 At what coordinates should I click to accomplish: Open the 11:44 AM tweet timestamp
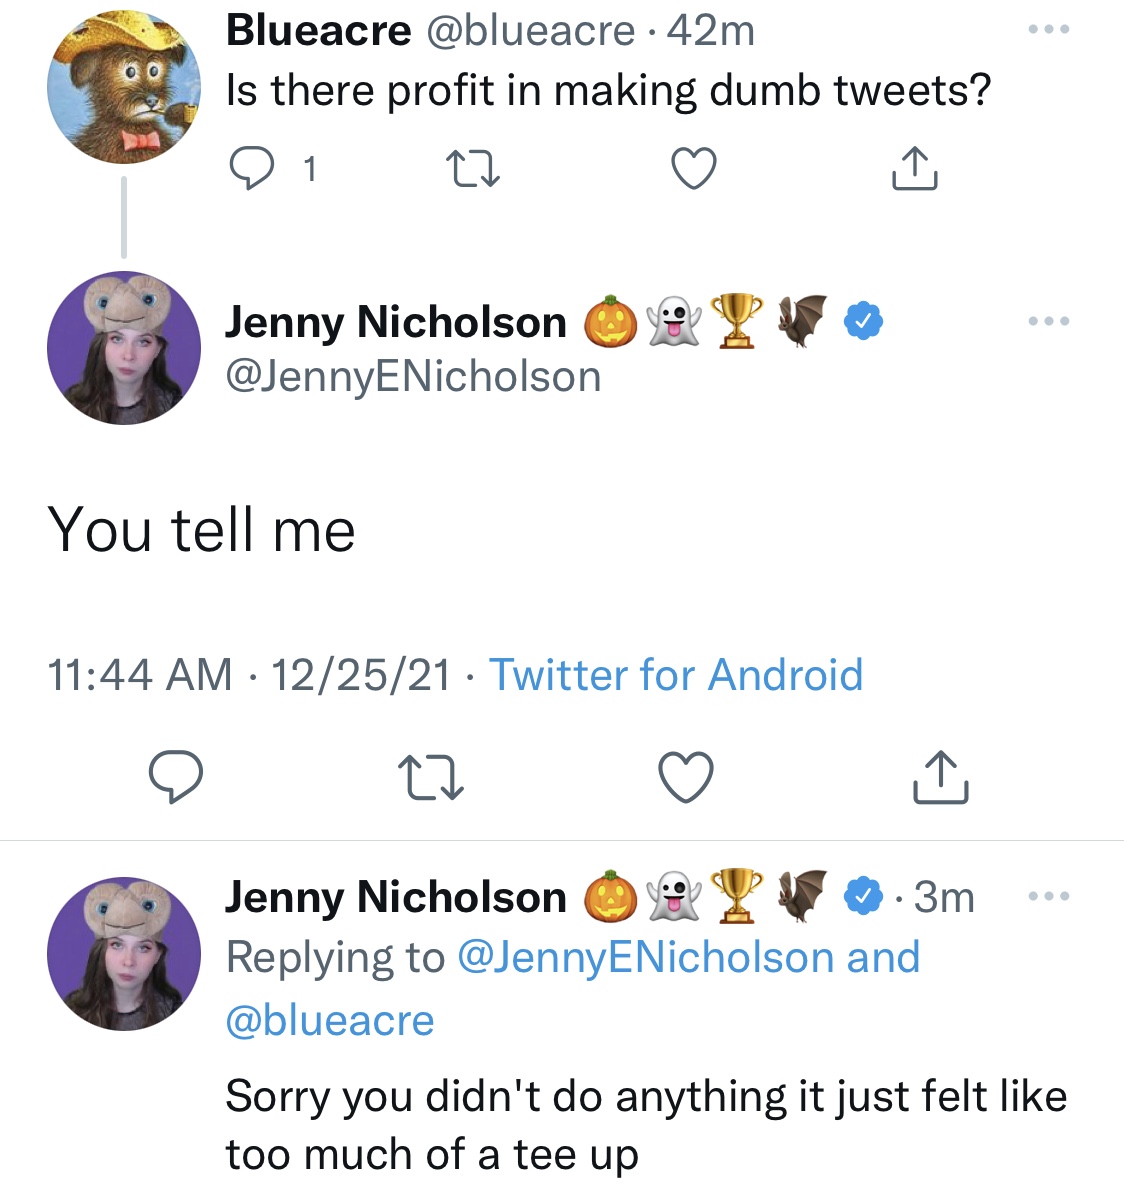139,675
